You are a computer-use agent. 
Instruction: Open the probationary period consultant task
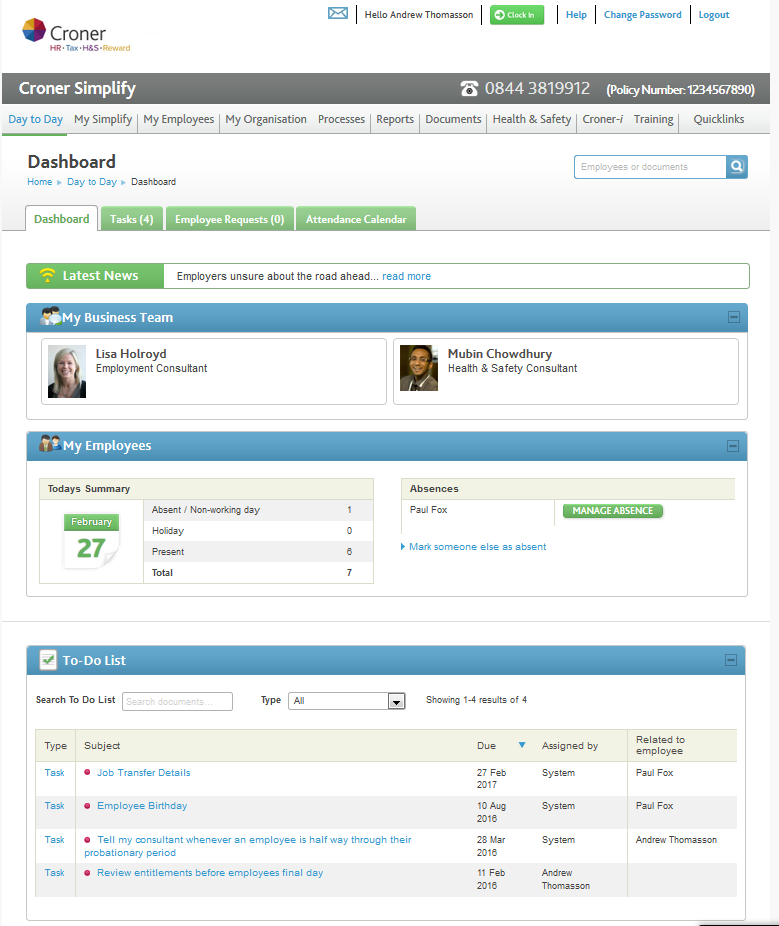[248, 846]
